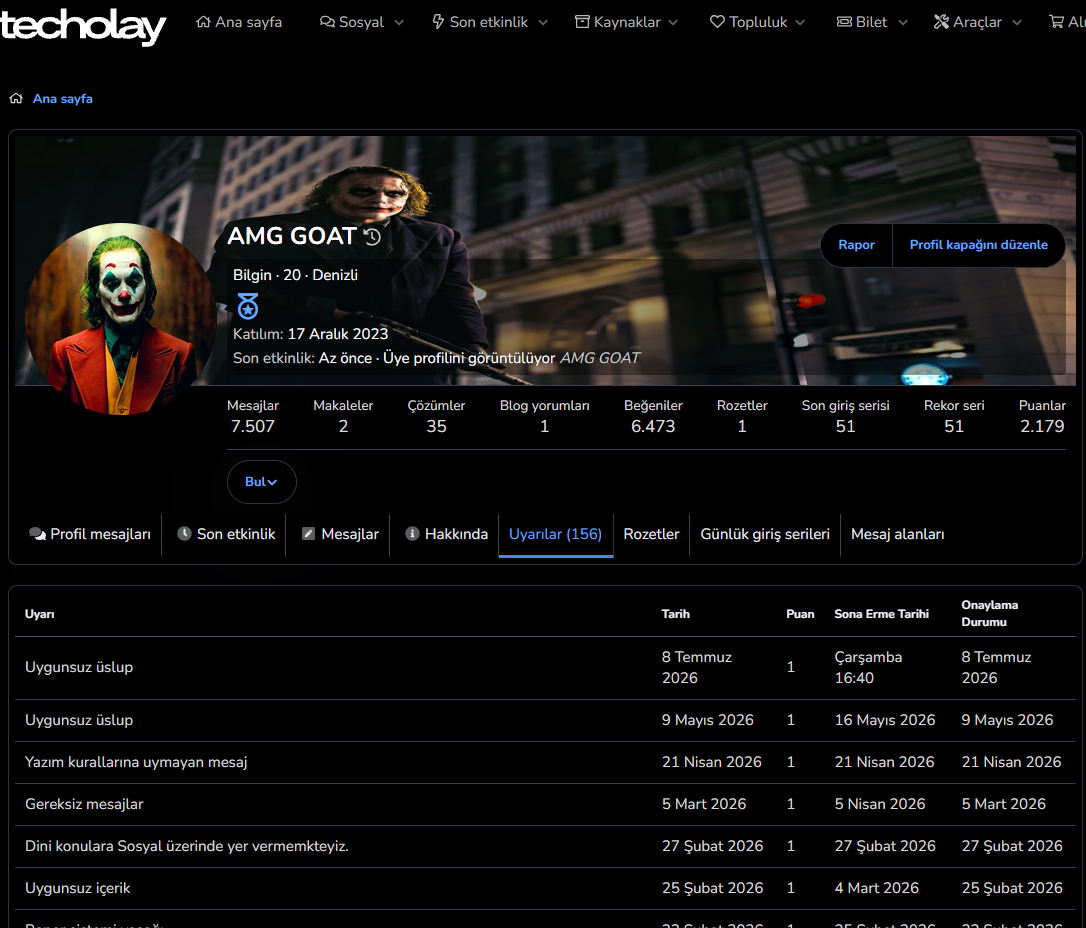Click the Puanlar value 2.179

point(1042,427)
